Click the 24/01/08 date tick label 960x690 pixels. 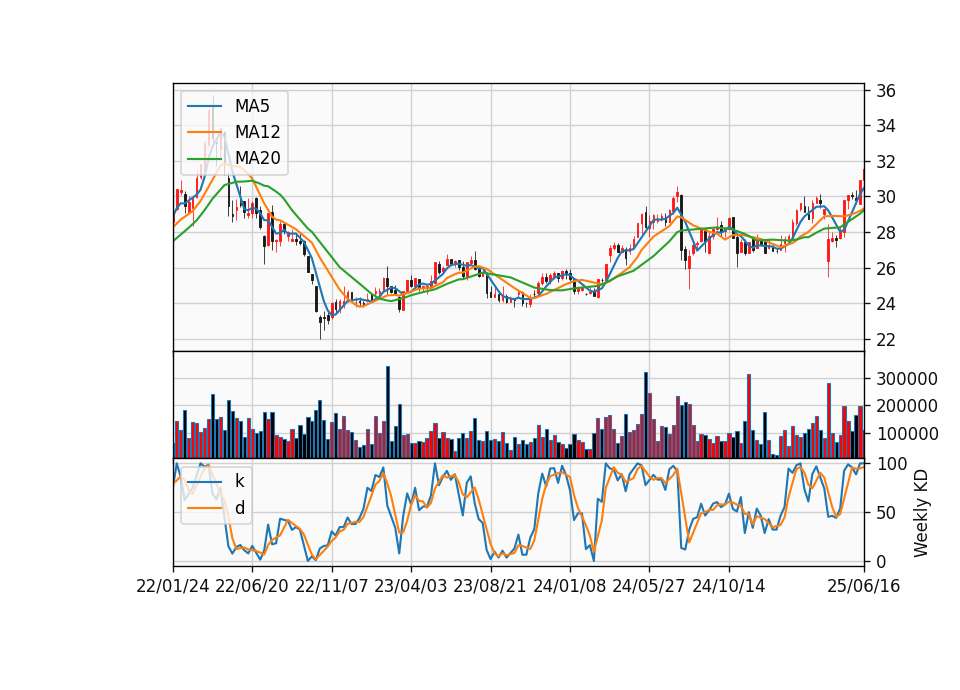coord(569,587)
